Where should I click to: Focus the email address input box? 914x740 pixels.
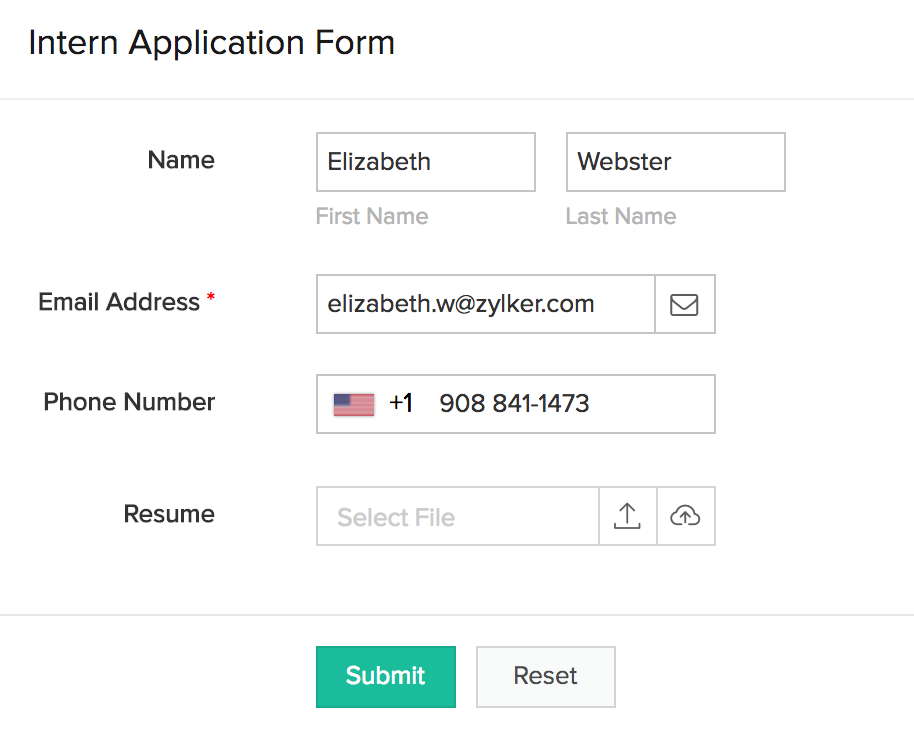coord(485,304)
